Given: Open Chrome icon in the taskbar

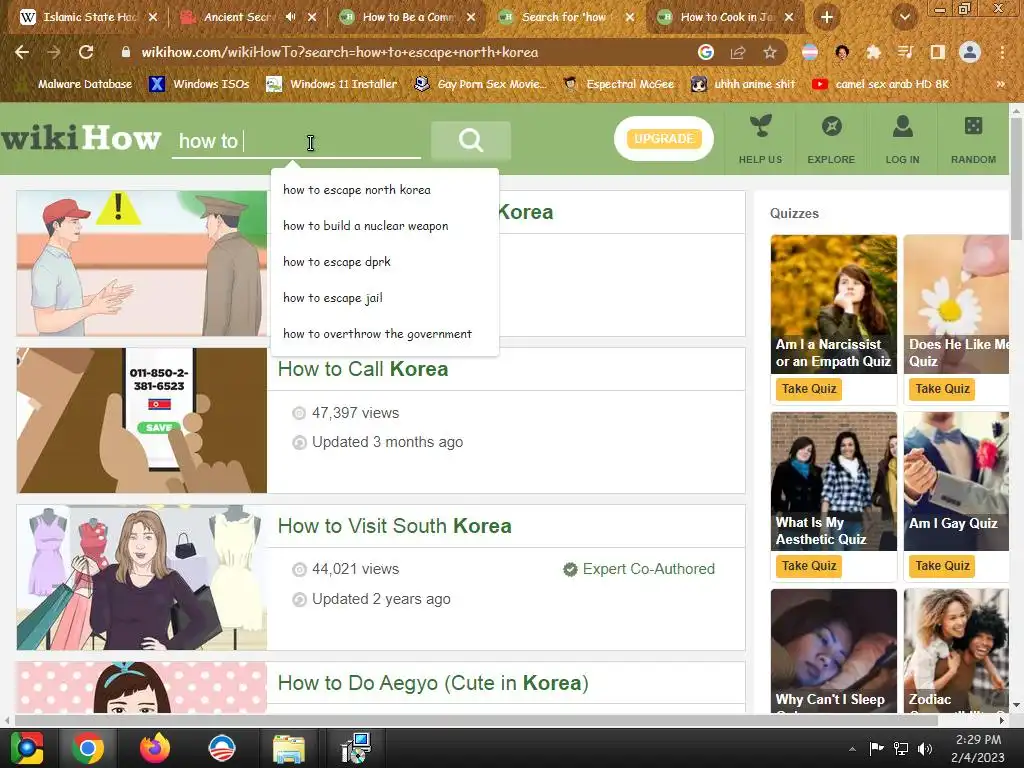Looking at the screenshot, I should [x=88, y=748].
